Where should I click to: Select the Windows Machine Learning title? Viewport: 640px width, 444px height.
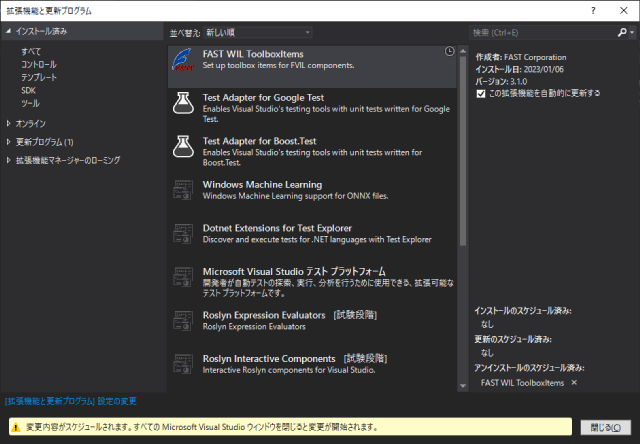click(262, 185)
